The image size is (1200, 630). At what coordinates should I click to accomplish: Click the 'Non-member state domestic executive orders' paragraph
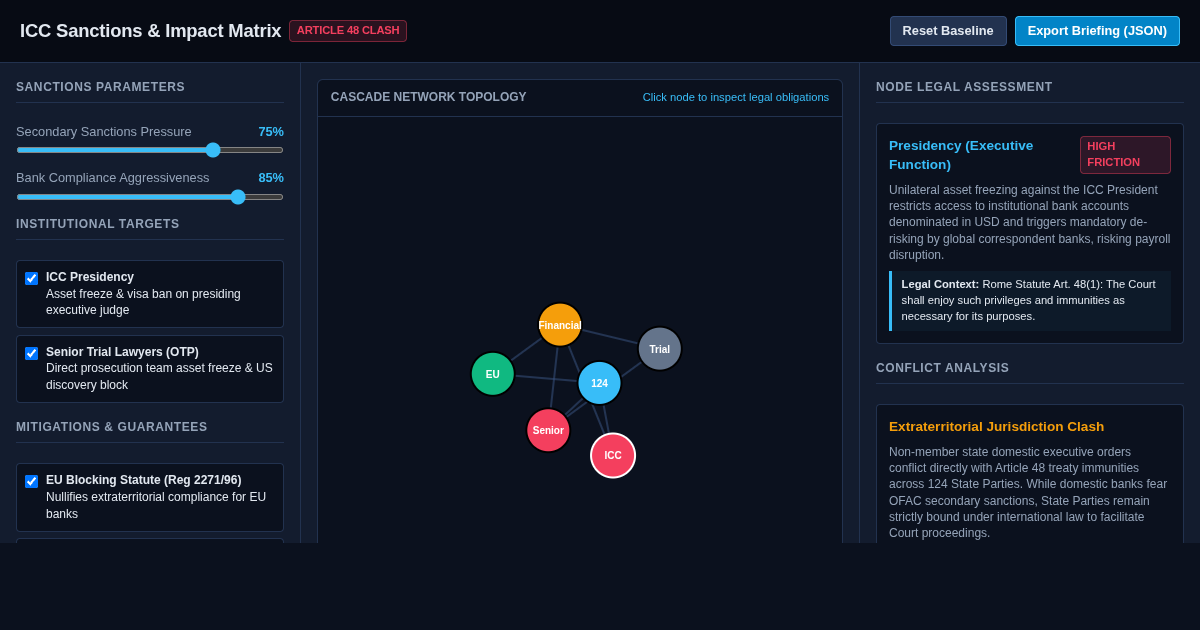[1028, 493]
